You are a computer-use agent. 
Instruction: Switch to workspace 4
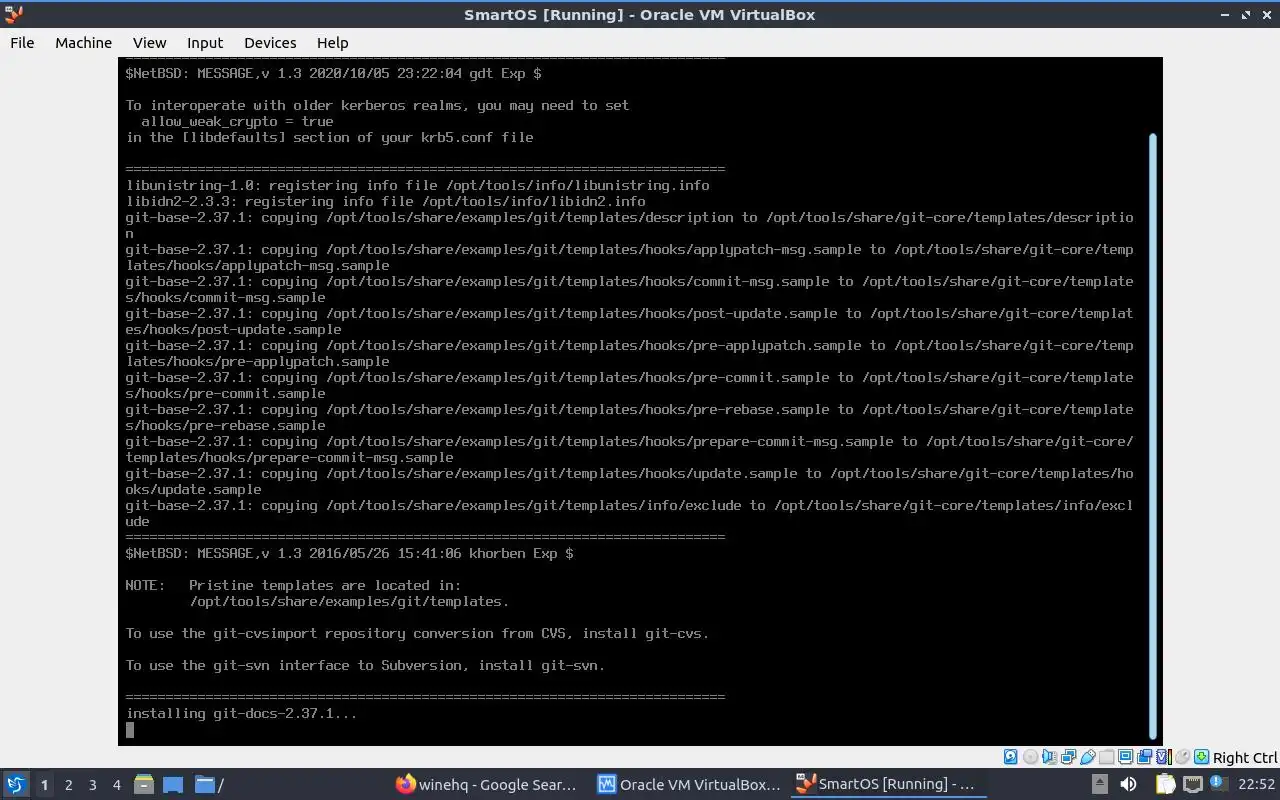pos(116,785)
